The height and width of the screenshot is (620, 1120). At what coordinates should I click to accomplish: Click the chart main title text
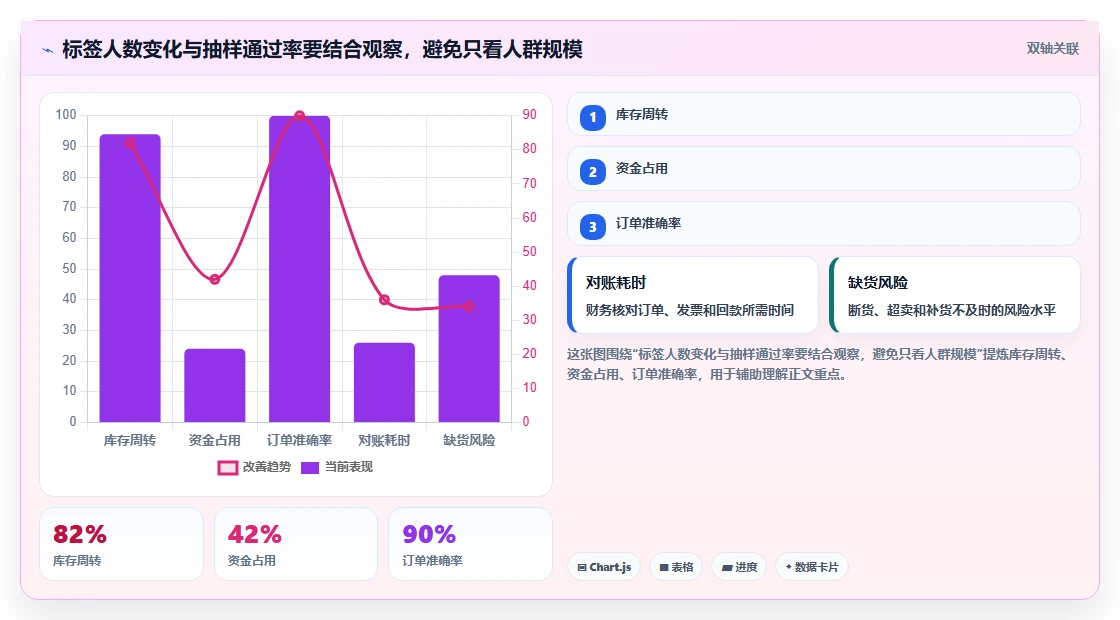click(322, 49)
